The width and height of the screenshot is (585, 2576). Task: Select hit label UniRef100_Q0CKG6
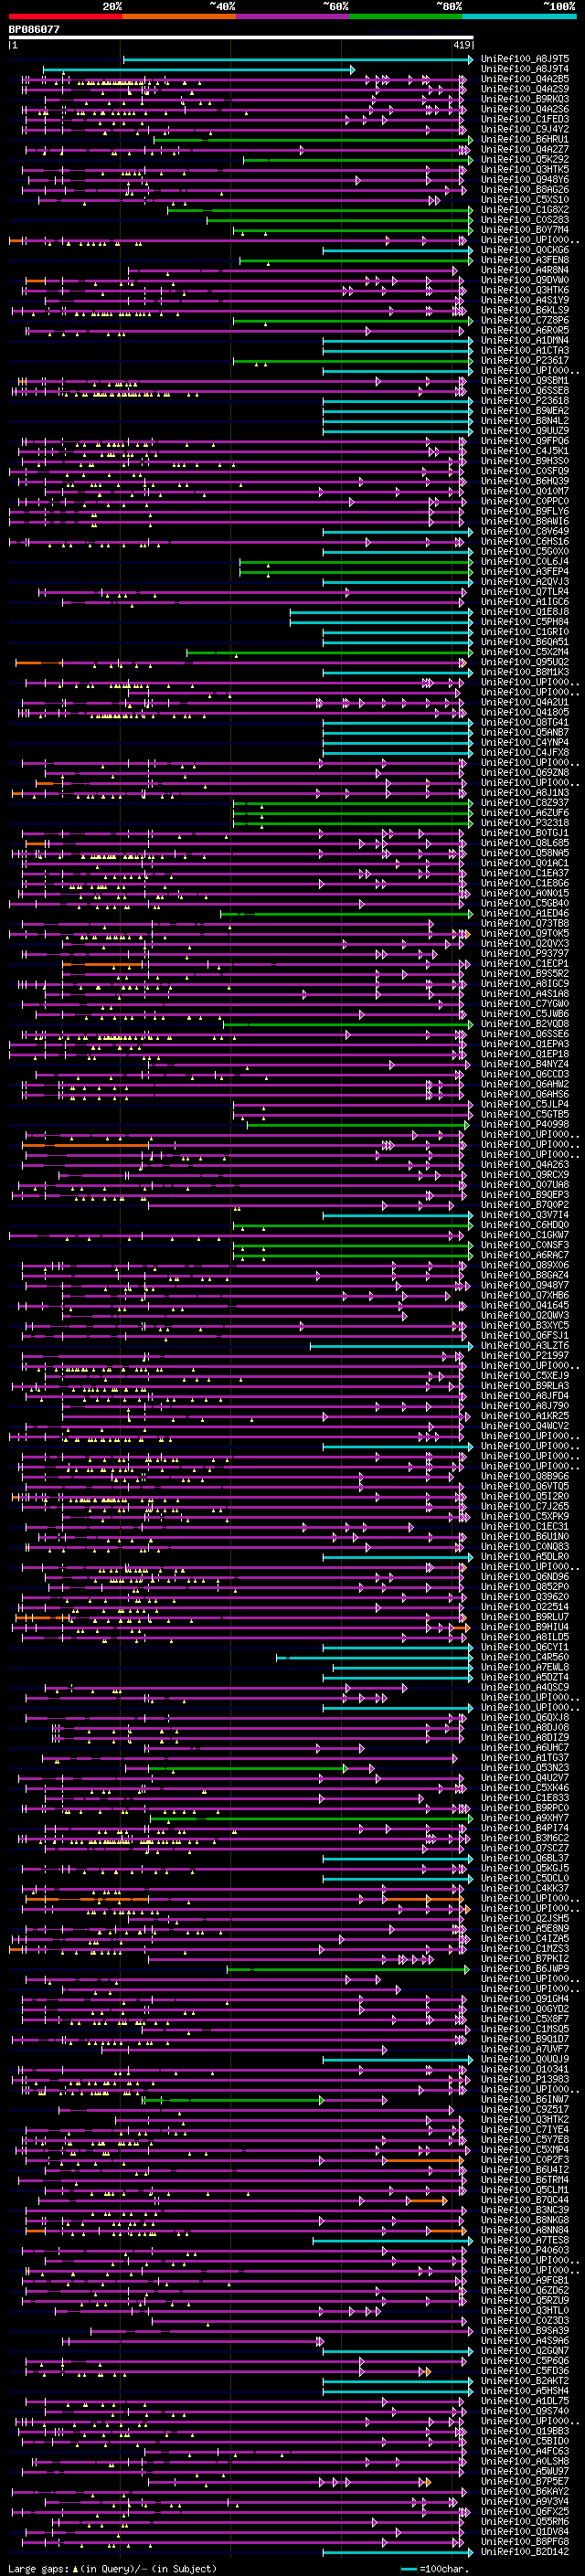coord(525,250)
